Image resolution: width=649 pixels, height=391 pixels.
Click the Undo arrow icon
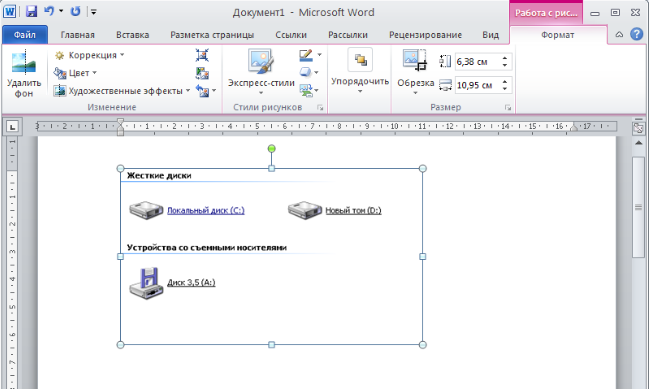49,11
